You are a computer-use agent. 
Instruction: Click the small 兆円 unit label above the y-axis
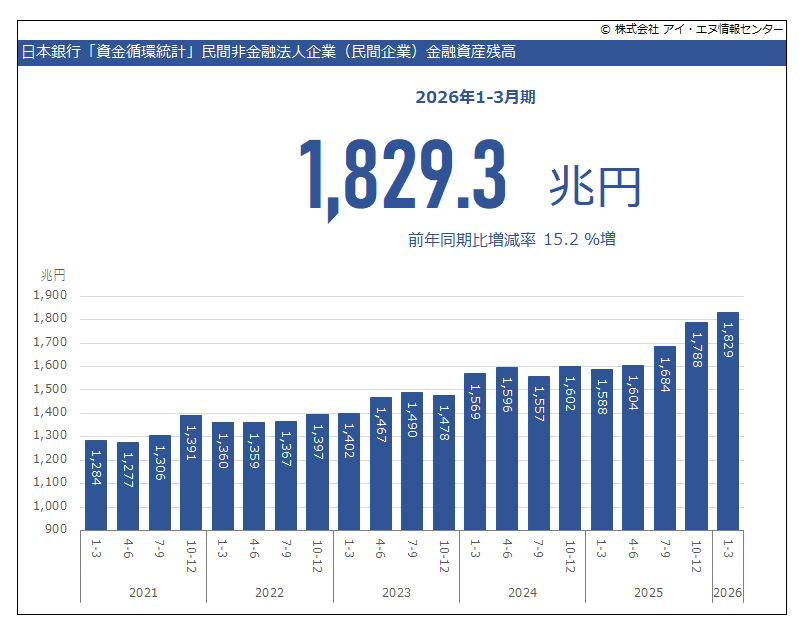click(53, 275)
